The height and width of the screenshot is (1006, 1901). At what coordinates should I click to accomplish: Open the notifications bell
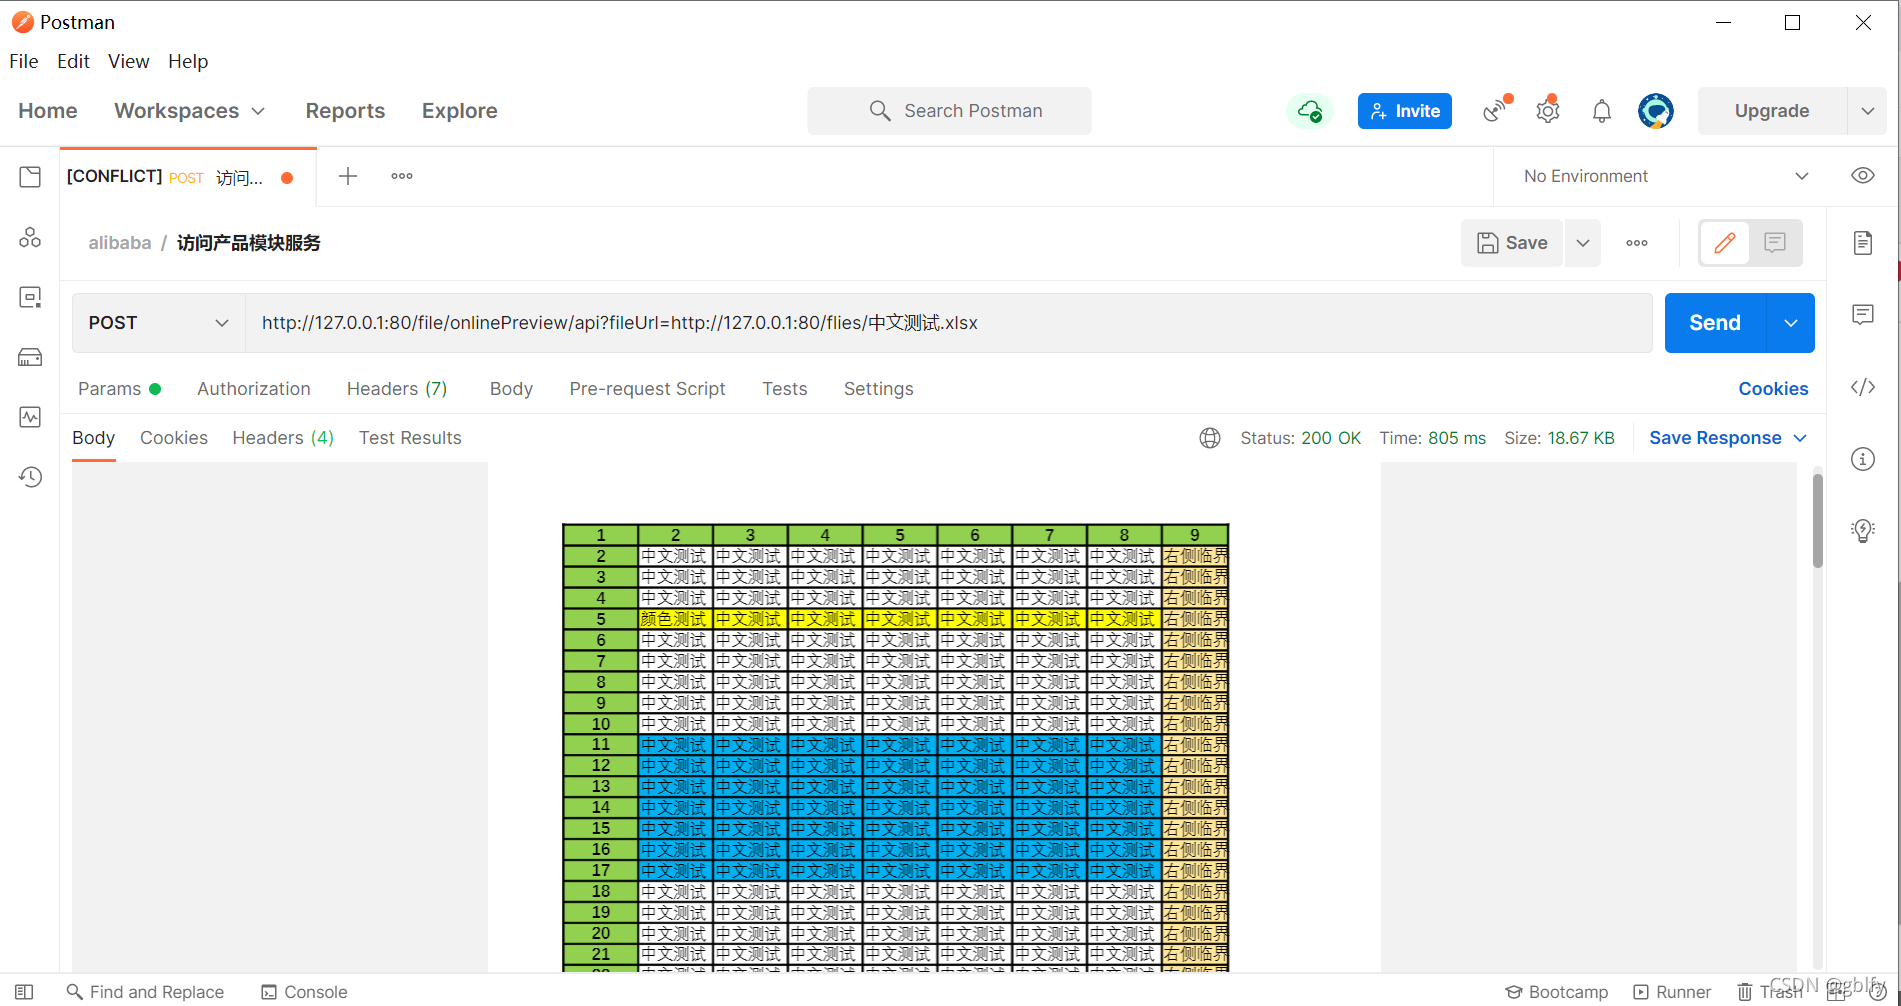1602,111
